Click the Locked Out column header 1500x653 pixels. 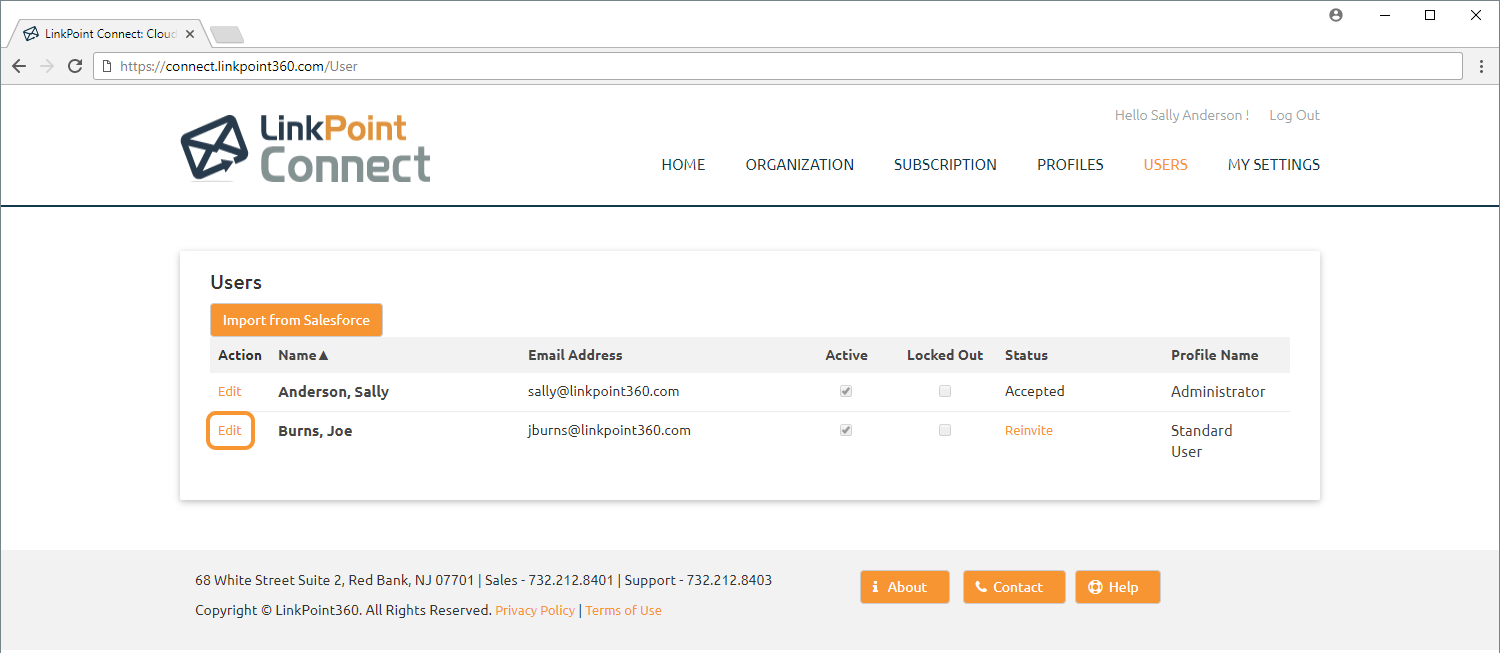(945, 355)
